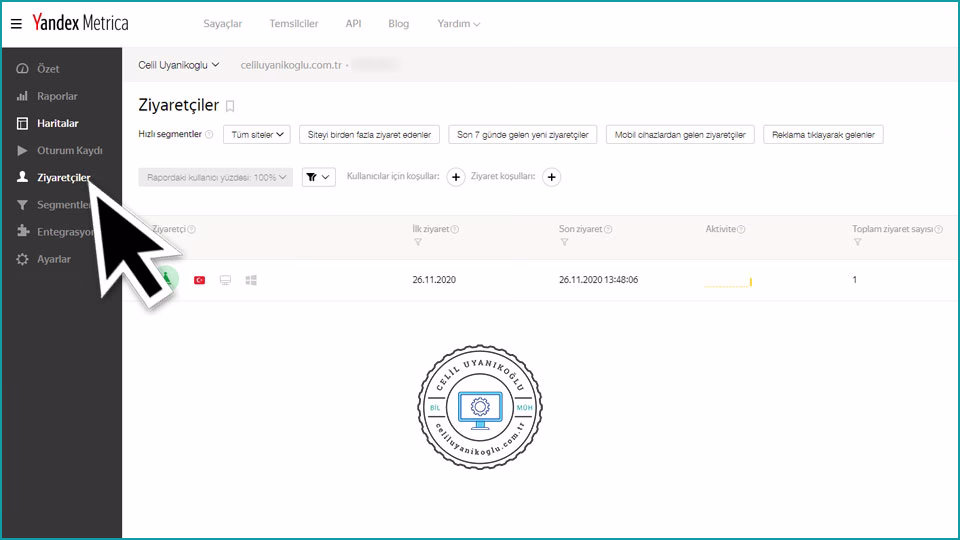Click the bookmark icon next to Ziyaretçiler
Image resolution: width=960 pixels, height=540 pixels.
230,106
